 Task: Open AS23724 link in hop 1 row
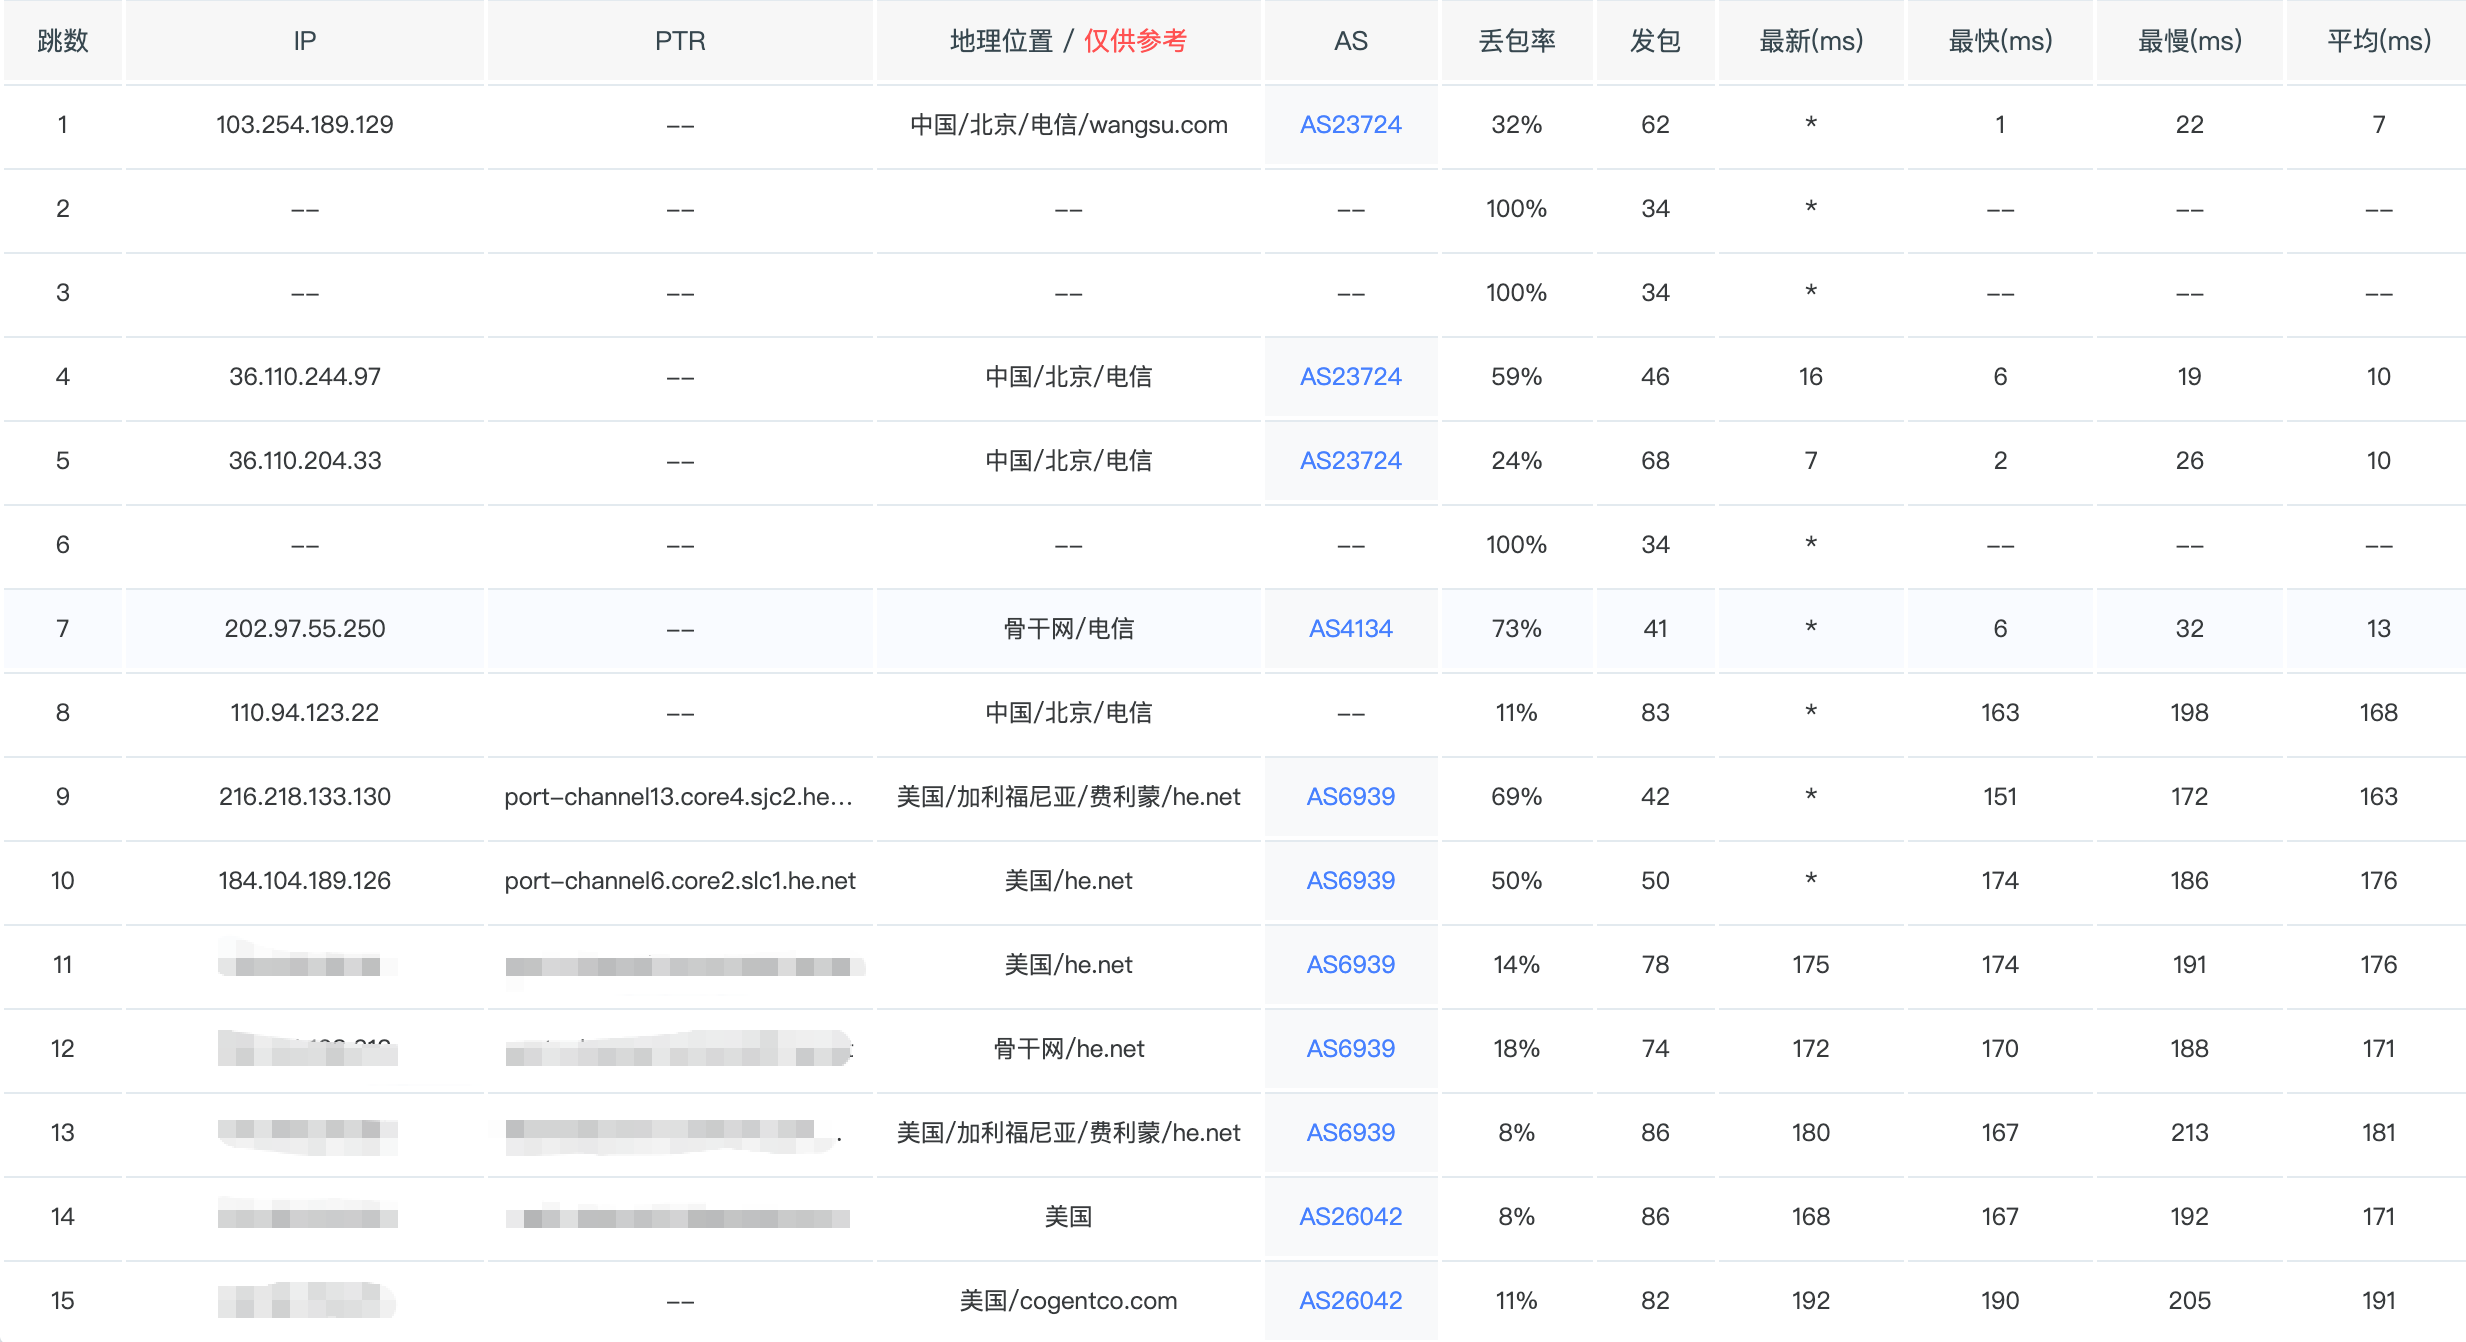coord(1350,125)
